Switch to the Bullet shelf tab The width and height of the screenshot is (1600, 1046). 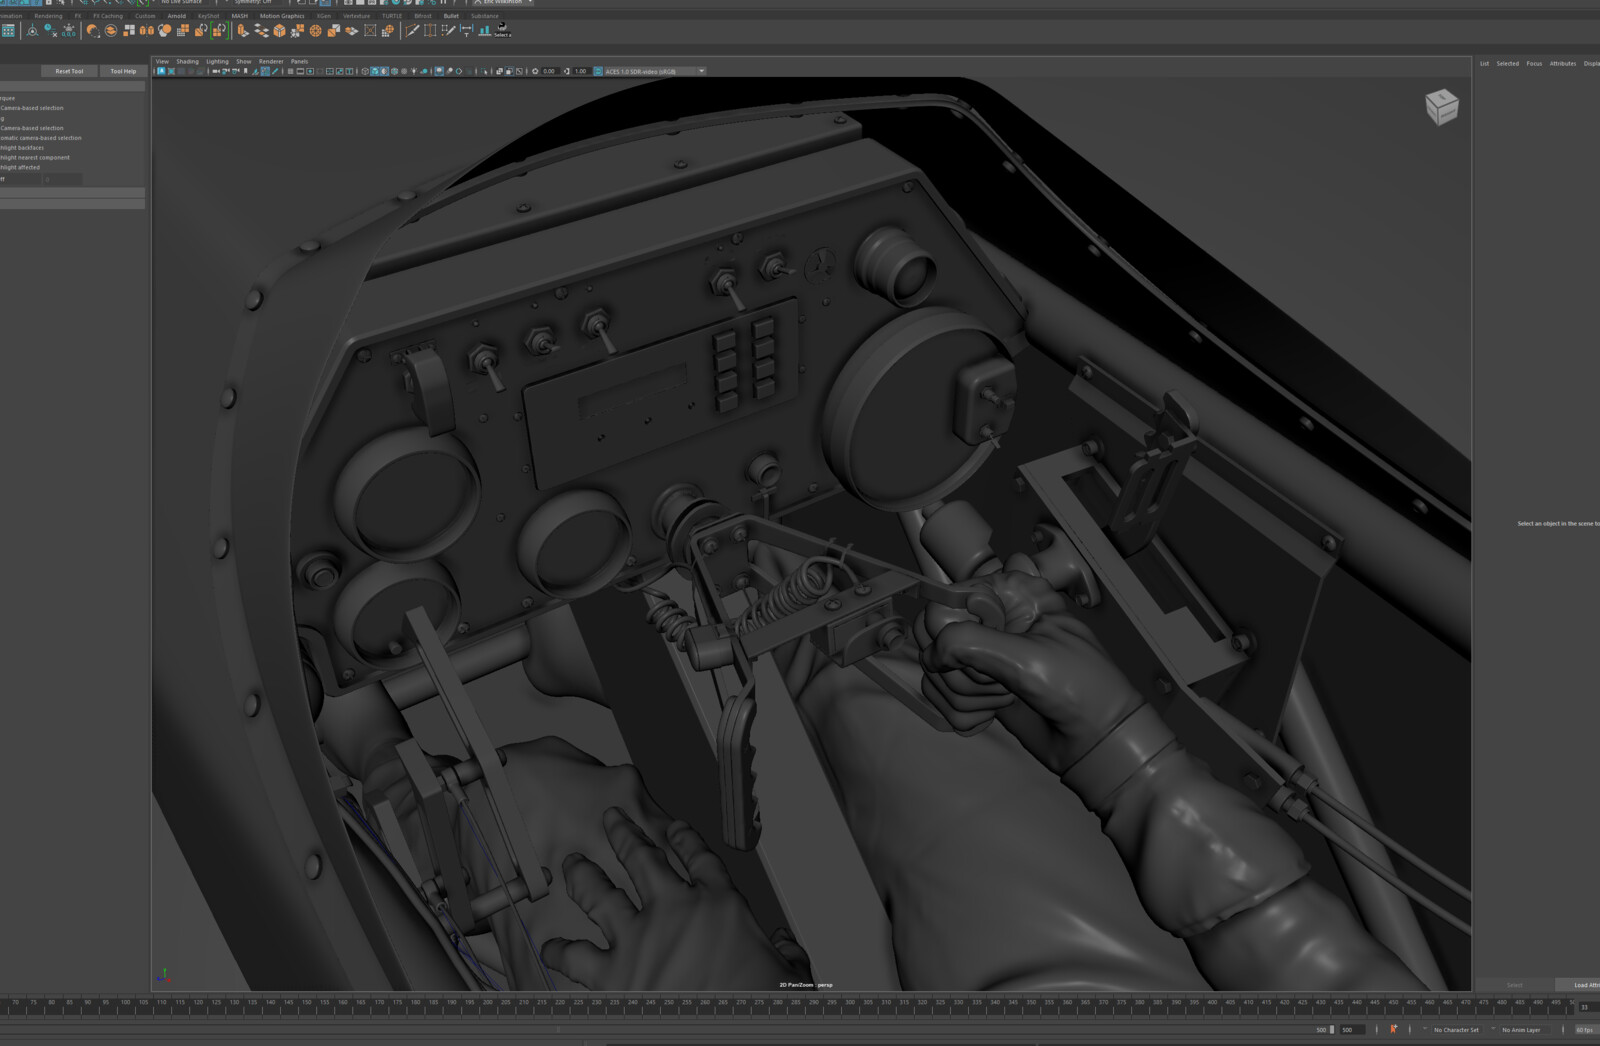click(451, 16)
